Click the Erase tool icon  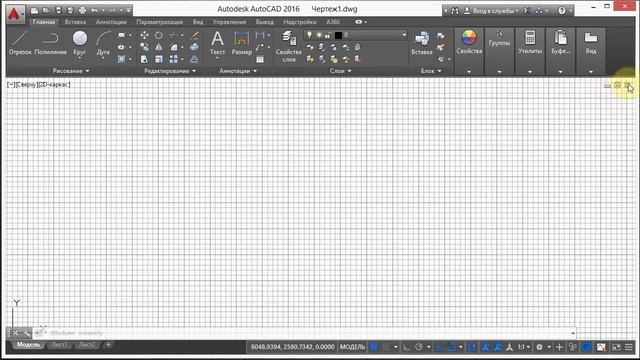coord(195,36)
